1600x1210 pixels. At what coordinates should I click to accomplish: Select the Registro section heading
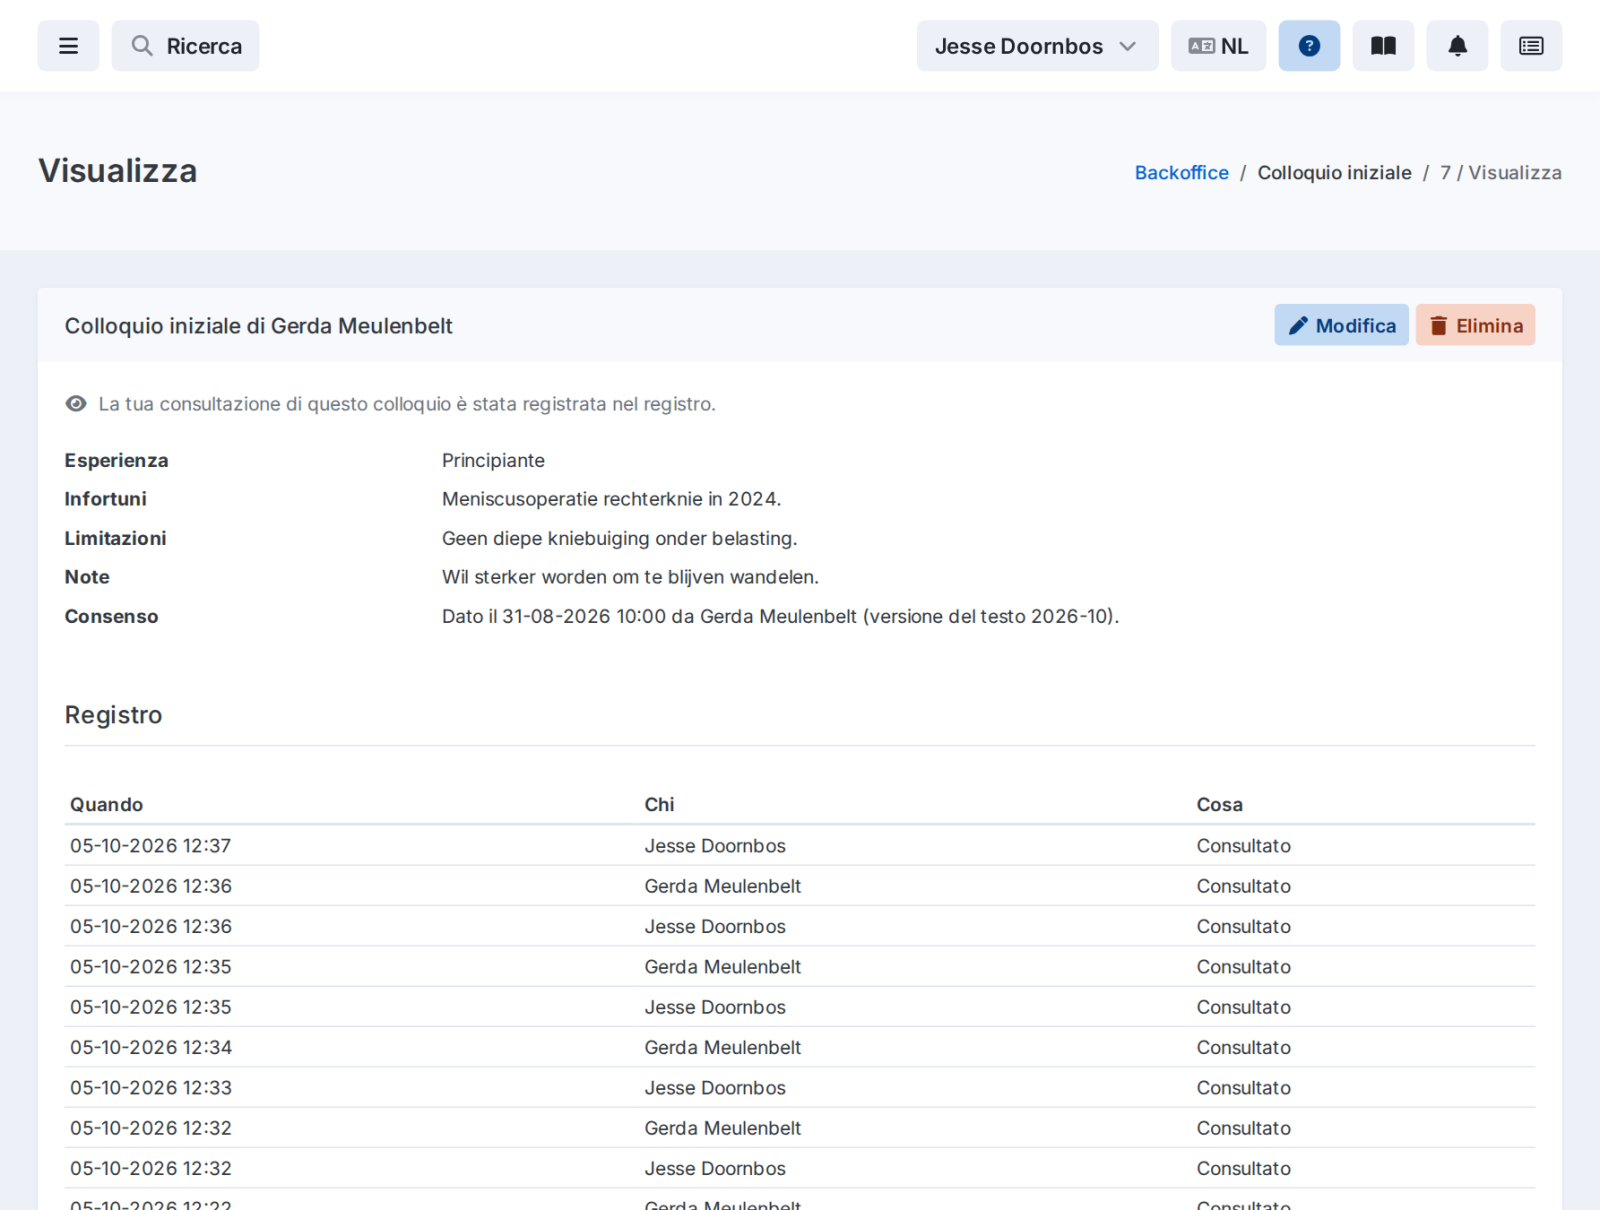pyautogui.click(x=113, y=715)
